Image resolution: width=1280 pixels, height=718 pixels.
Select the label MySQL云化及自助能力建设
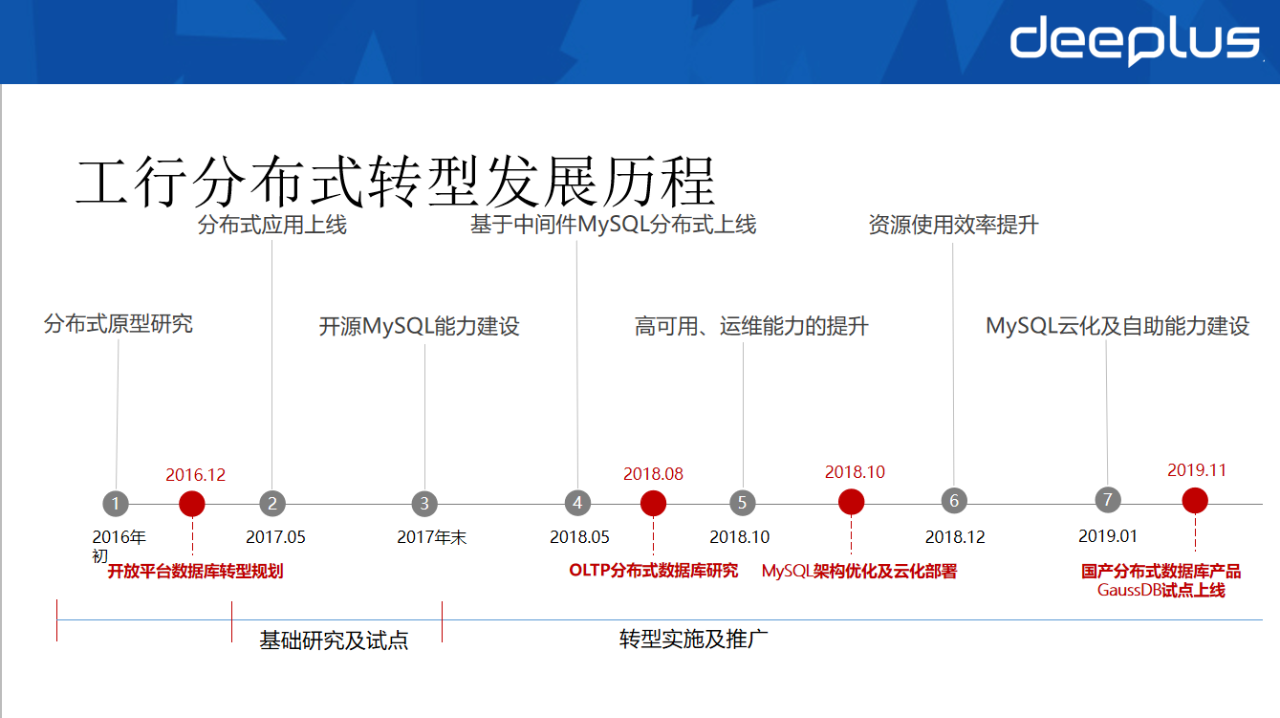(1118, 326)
